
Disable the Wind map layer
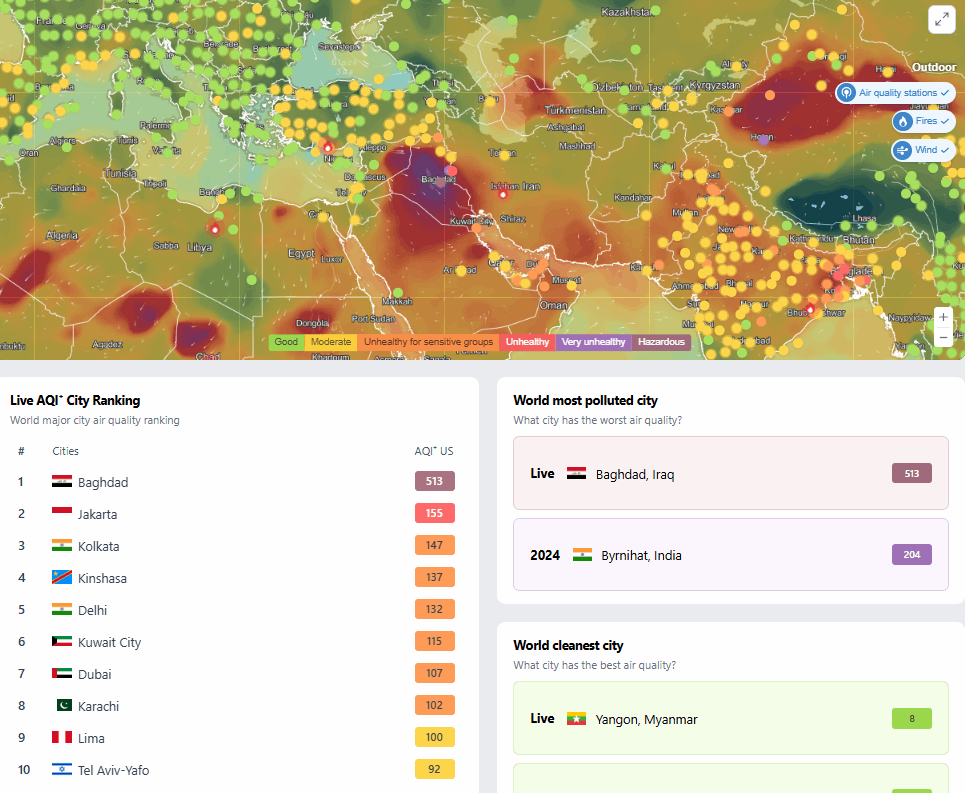click(x=922, y=150)
